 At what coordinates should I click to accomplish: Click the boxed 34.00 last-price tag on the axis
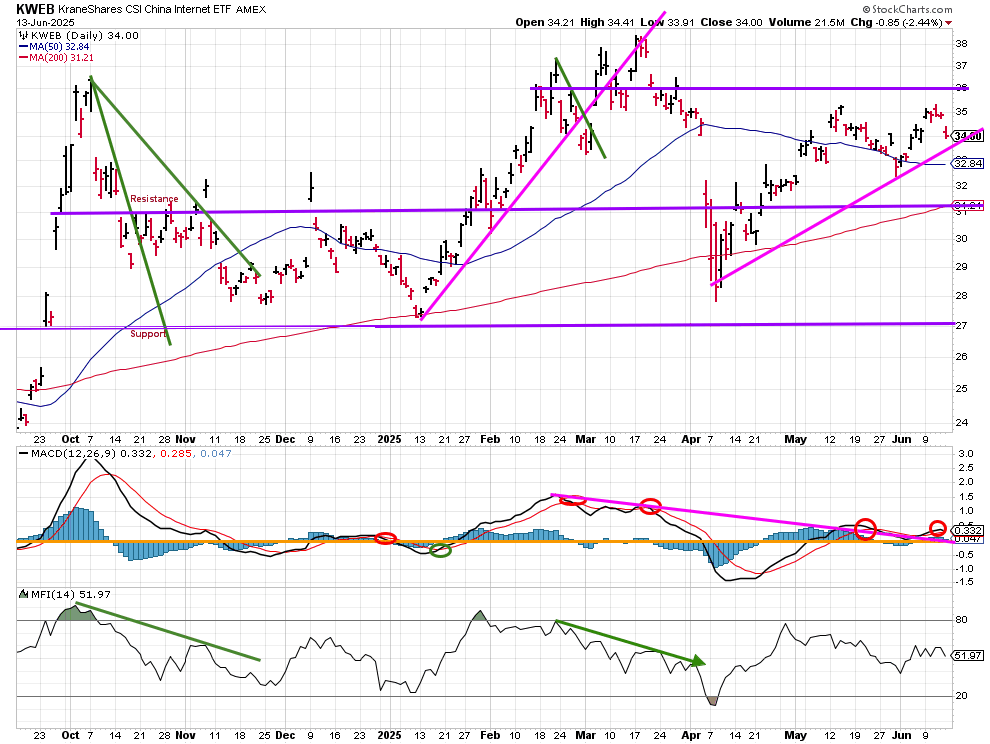(968, 136)
